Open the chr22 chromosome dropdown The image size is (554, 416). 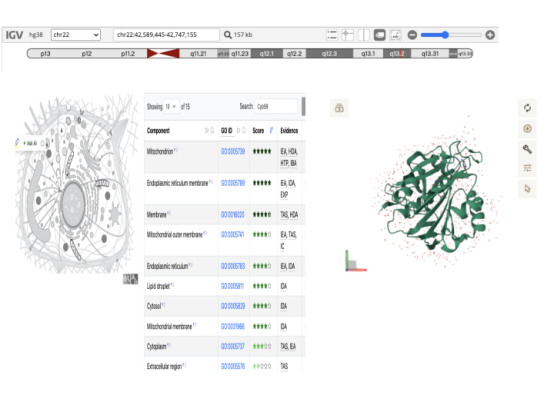(x=76, y=35)
